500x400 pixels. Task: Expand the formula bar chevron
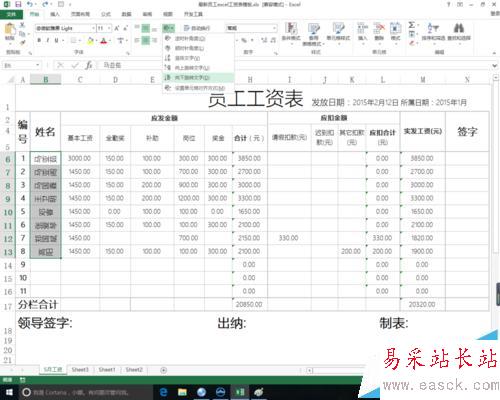[x=495, y=66]
